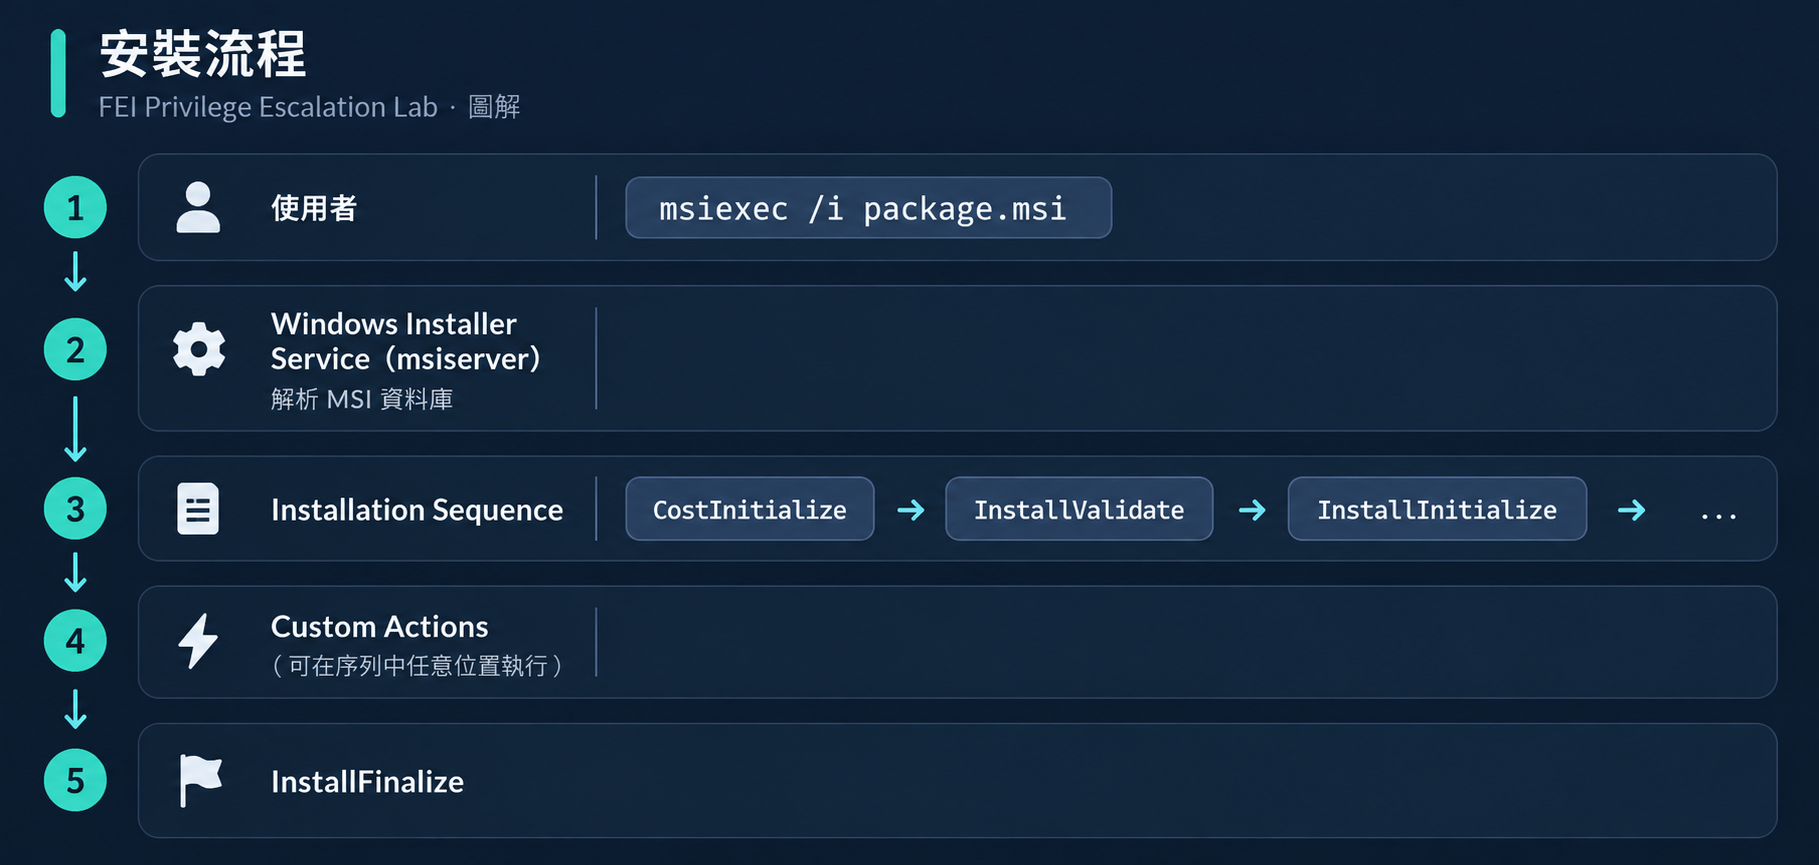This screenshot has height=865, width=1819.
Task: Click the lightning bolt Custom Actions icon
Action: click(x=198, y=640)
